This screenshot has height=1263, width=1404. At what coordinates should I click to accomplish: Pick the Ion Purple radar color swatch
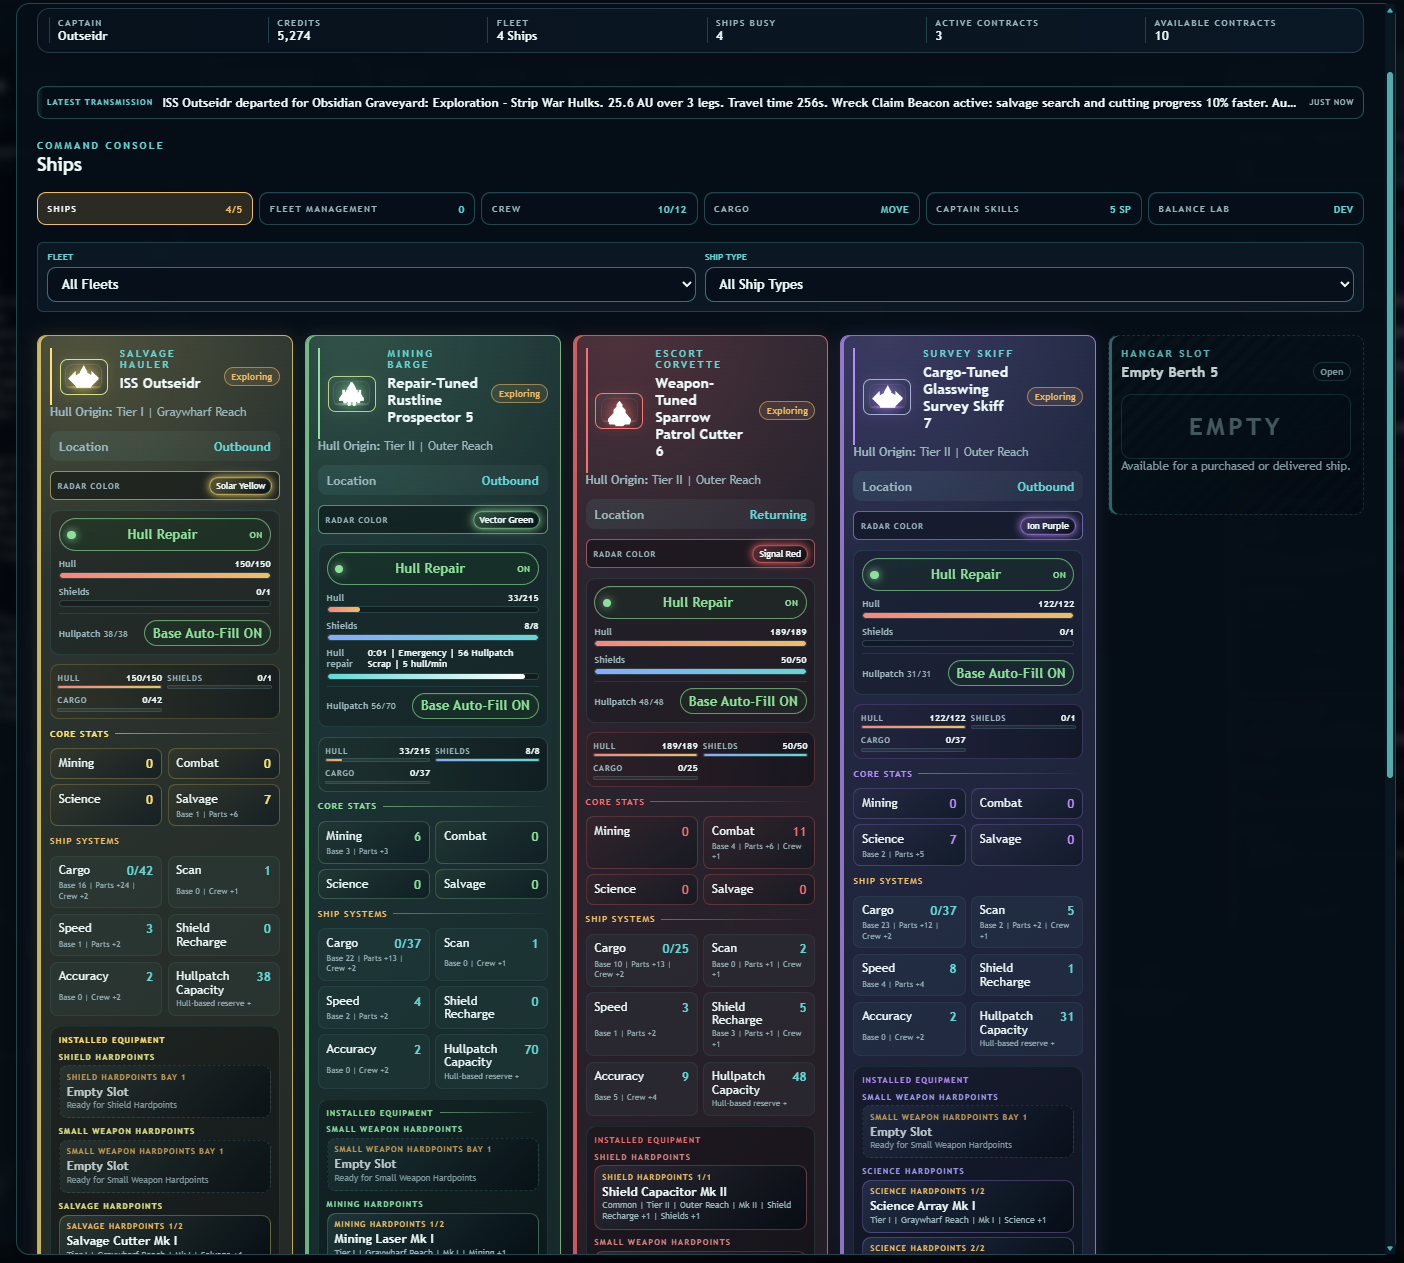(1048, 526)
